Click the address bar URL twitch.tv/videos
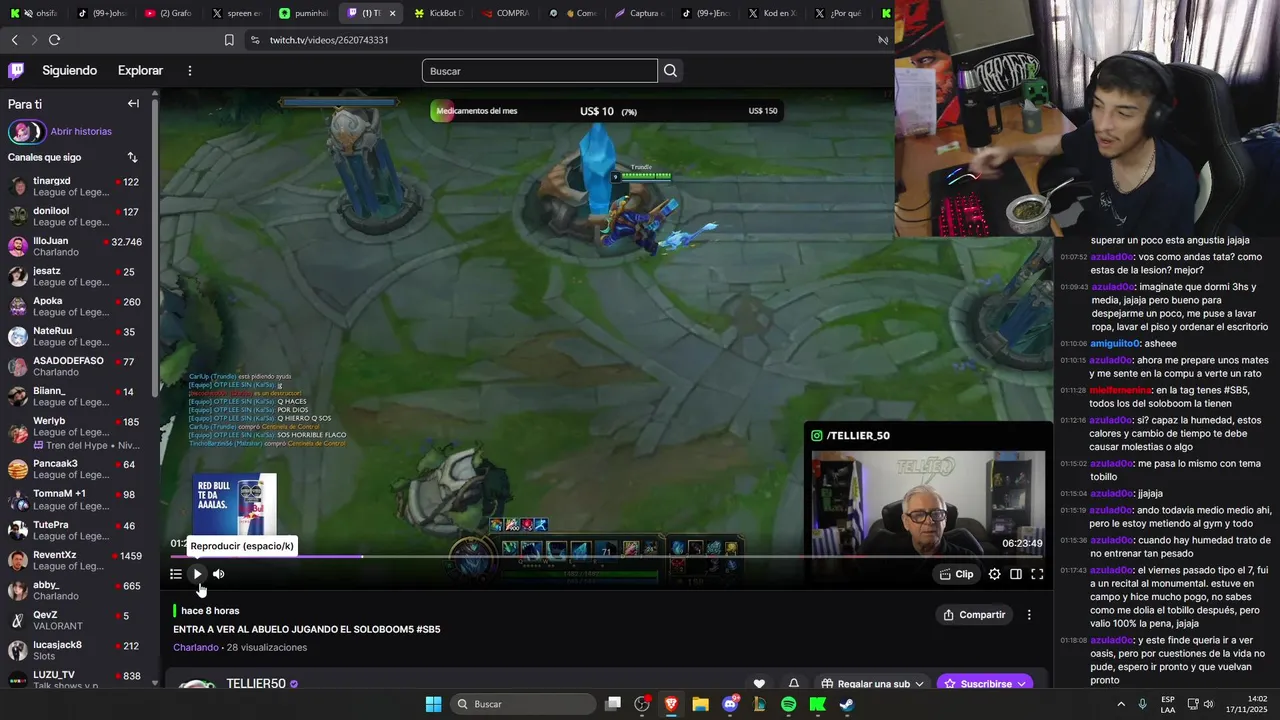Screen dimensions: 1280x720 (x=329, y=40)
